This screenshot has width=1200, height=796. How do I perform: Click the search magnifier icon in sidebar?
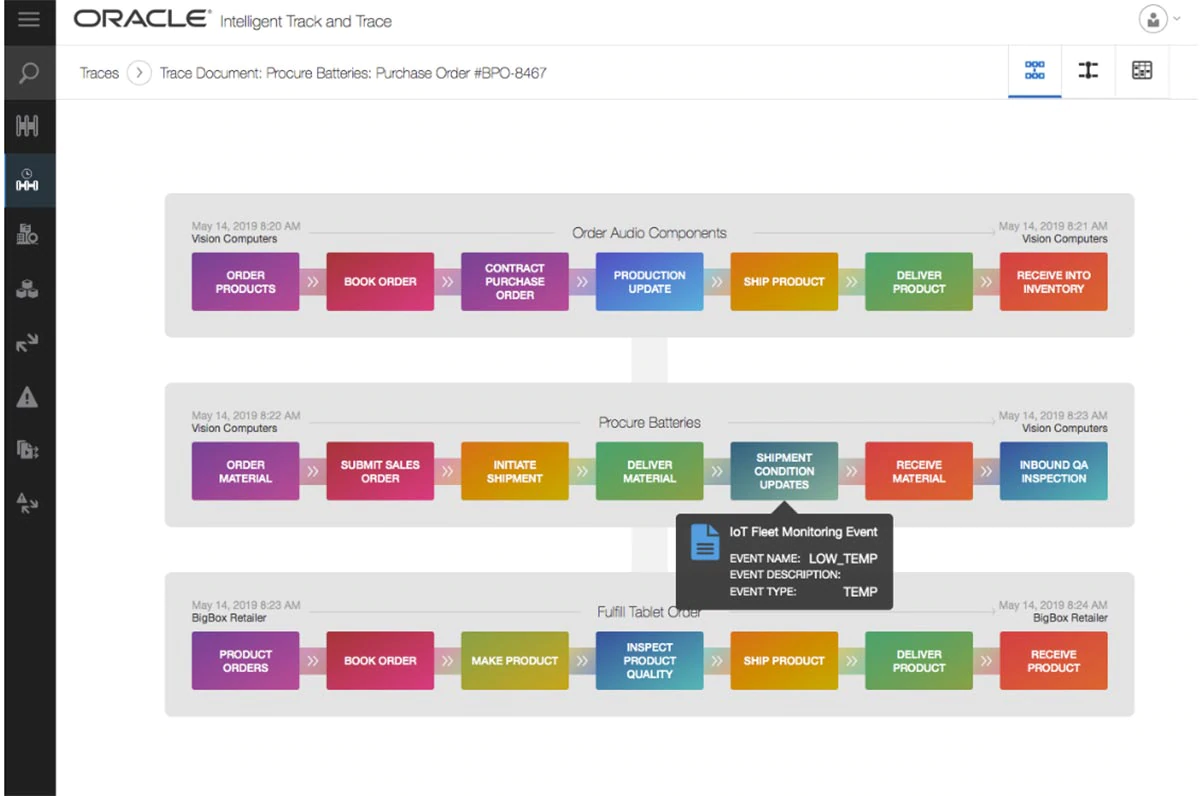(x=28, y=73)
